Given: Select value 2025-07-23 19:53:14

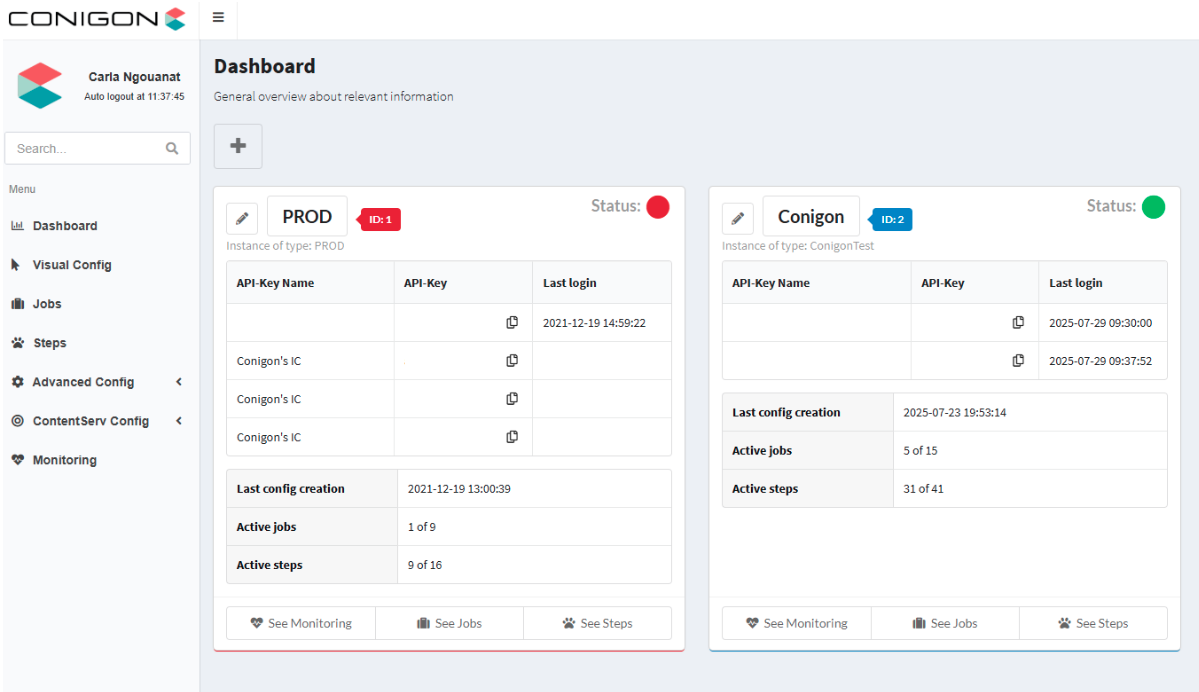Looking at the screenshot, I should (x=954, y=412).
